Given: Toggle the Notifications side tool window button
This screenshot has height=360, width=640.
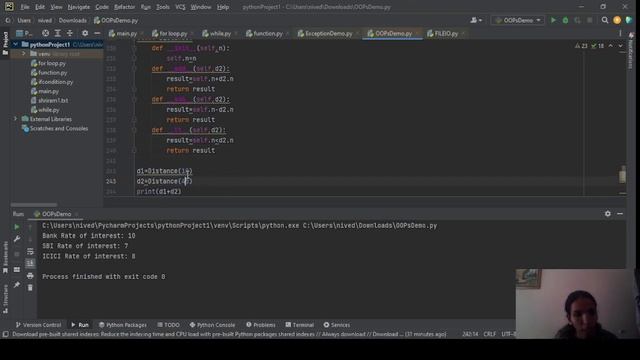Looking at the screenshot, I should (630, 52).
